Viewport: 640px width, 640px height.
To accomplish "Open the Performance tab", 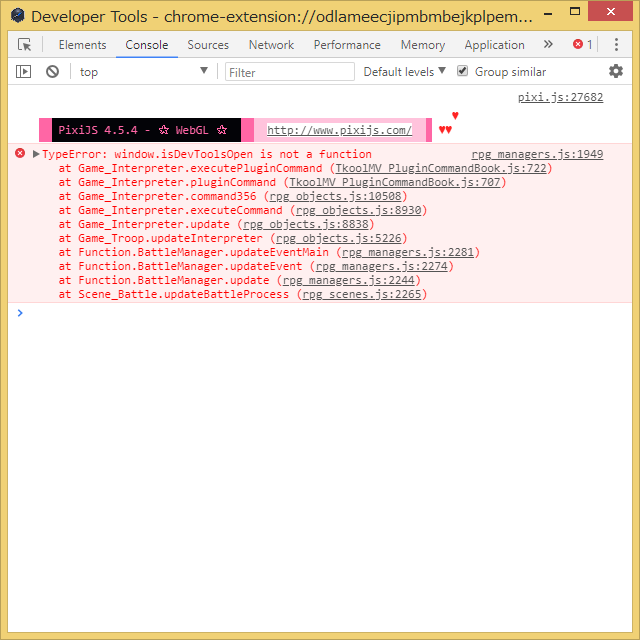I will (x=347, y=45).
